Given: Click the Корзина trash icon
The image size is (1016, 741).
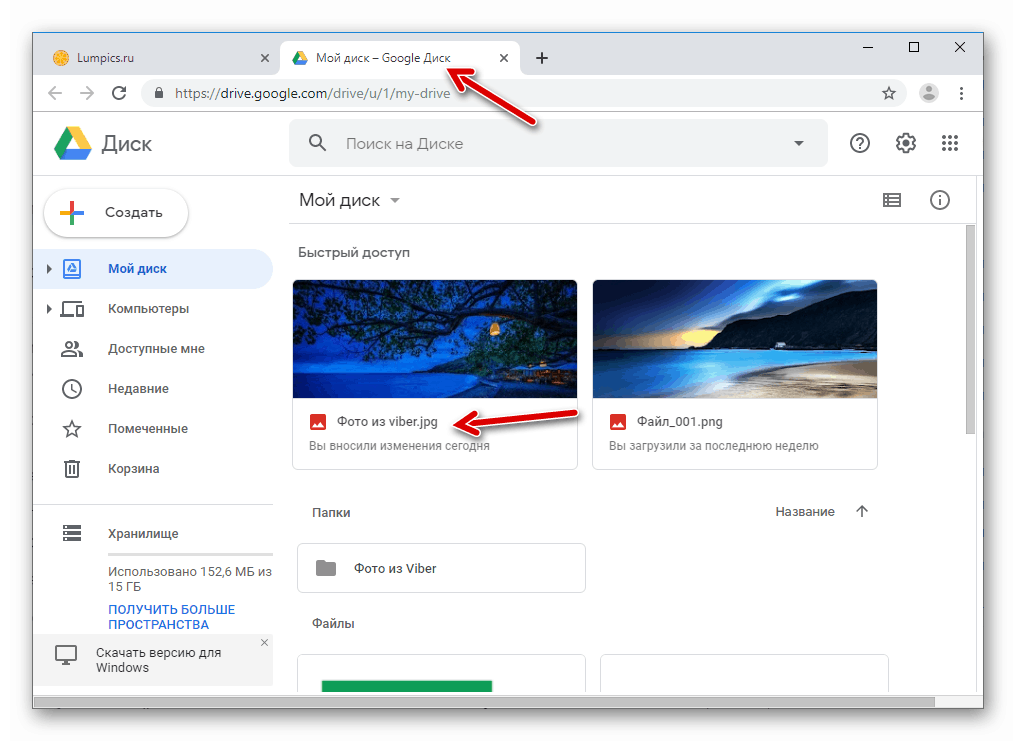Looking at the screenshot, I should [72, 468].
